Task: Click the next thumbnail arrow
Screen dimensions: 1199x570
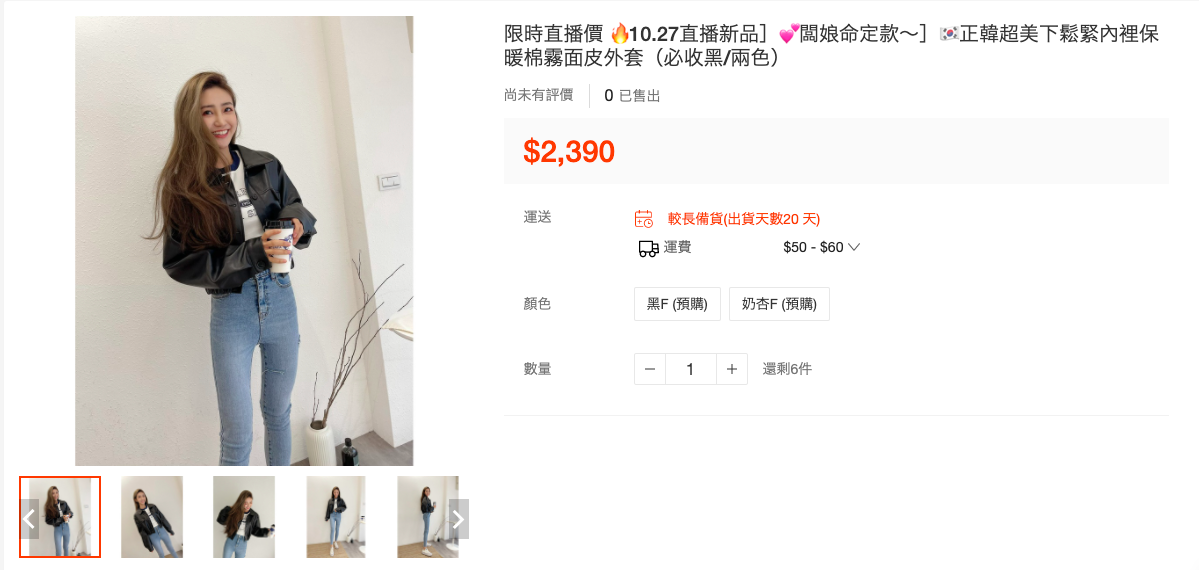Action: [458, 520]
